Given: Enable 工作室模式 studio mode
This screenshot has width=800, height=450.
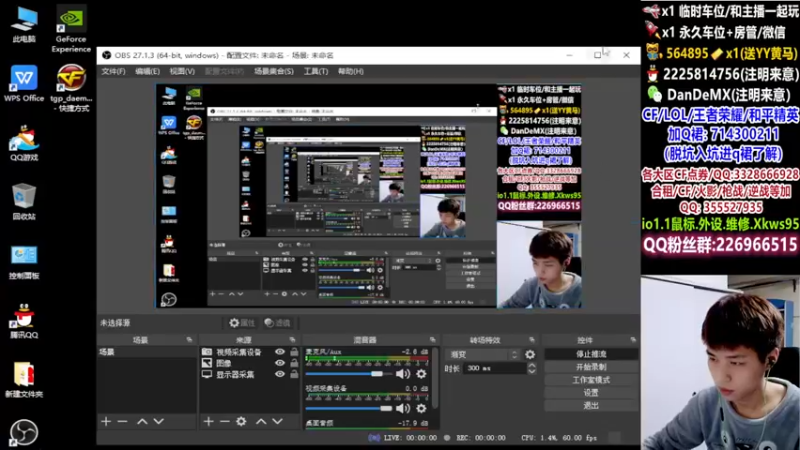Looking at the screenshot, I should pos(591,380).
